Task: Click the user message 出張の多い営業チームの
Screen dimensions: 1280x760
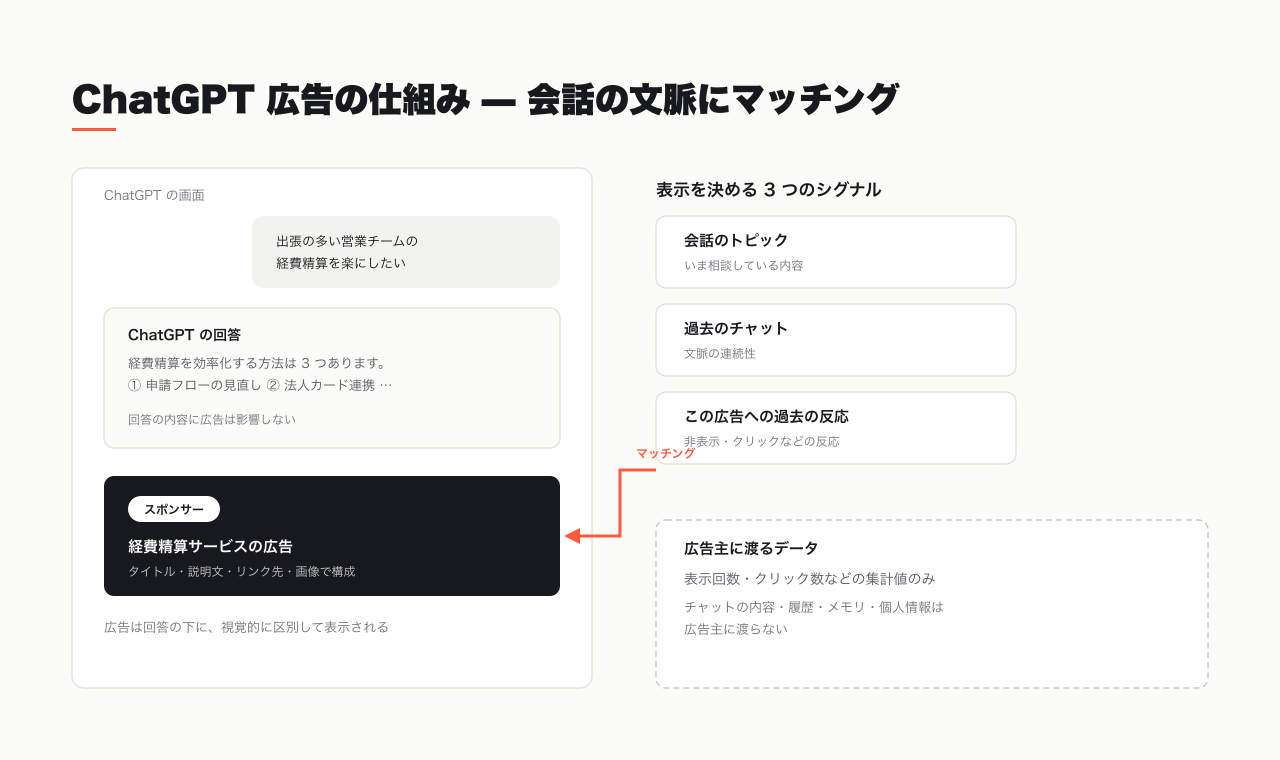Action: pos(347,241)
